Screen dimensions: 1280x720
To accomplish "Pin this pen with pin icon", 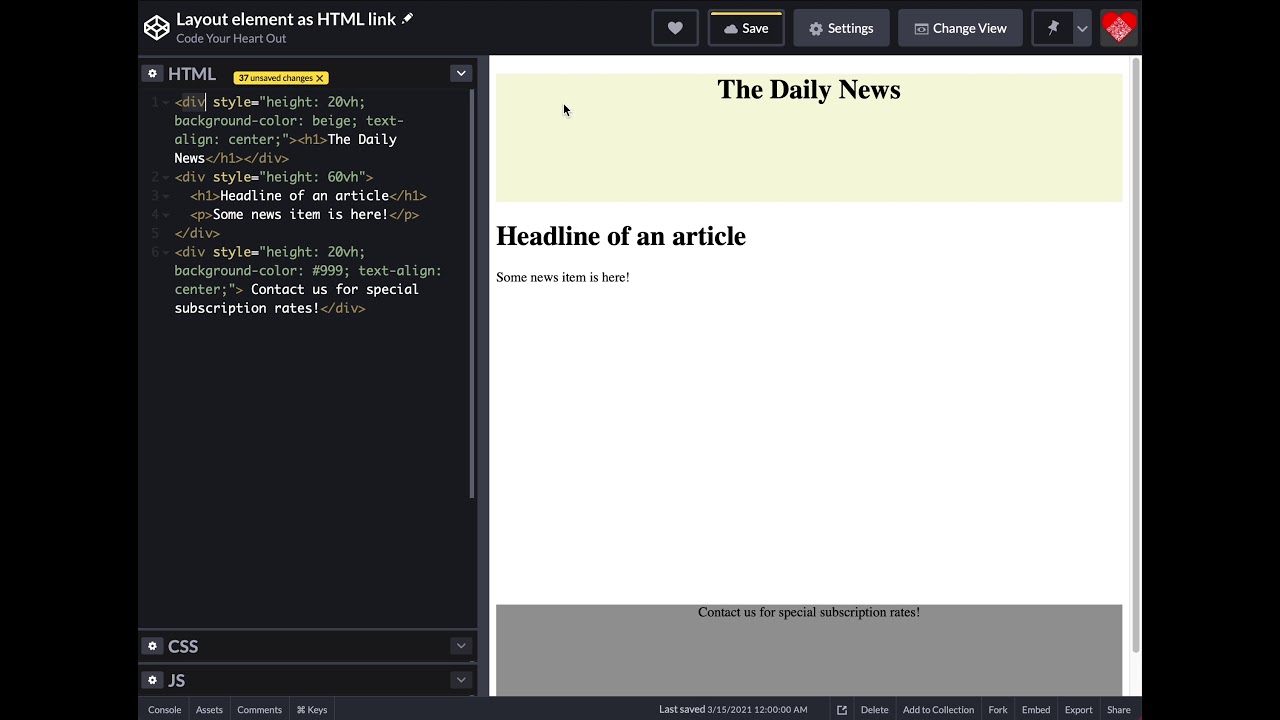I will 1053,28.
